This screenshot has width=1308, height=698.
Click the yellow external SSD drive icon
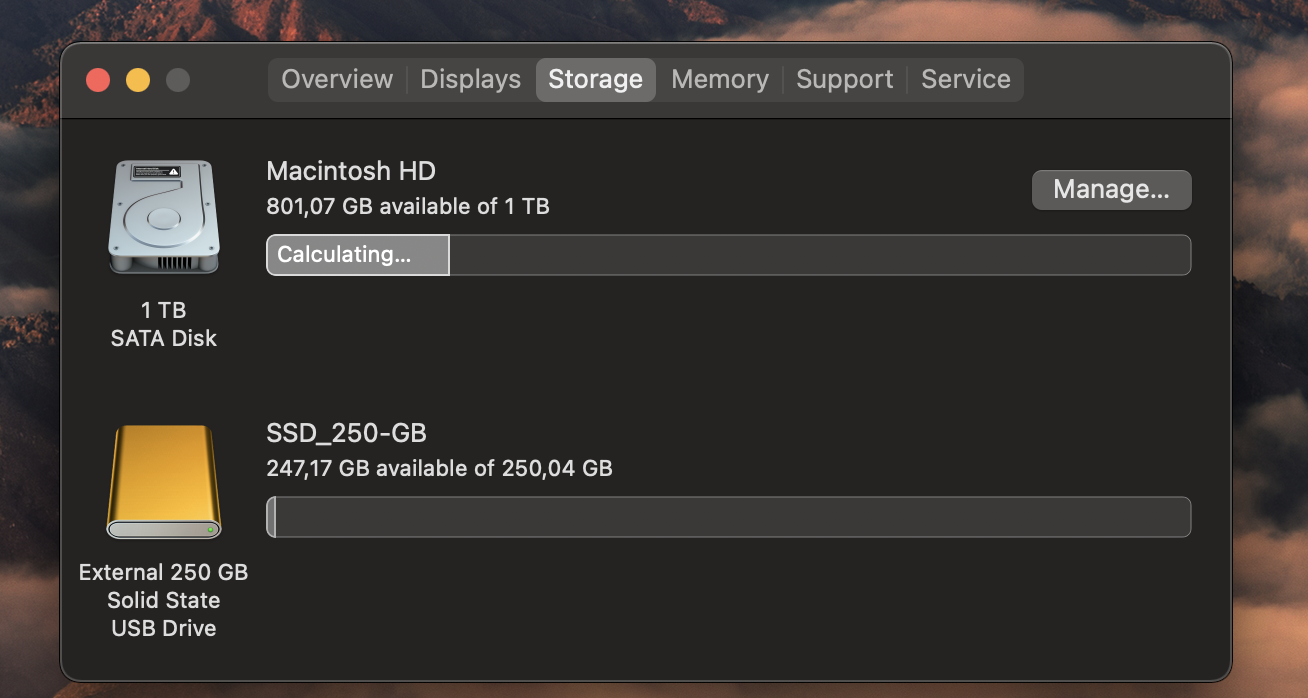point(164,482)
